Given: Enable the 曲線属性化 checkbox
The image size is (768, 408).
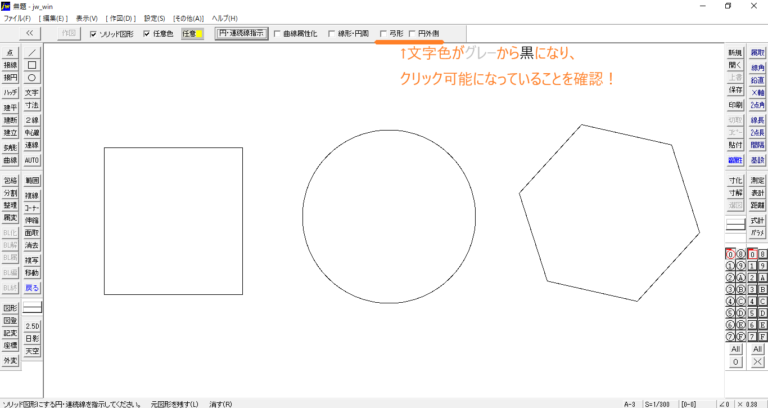Looking at the screenshot, I should pyautogui.click(x=277, y=33).
